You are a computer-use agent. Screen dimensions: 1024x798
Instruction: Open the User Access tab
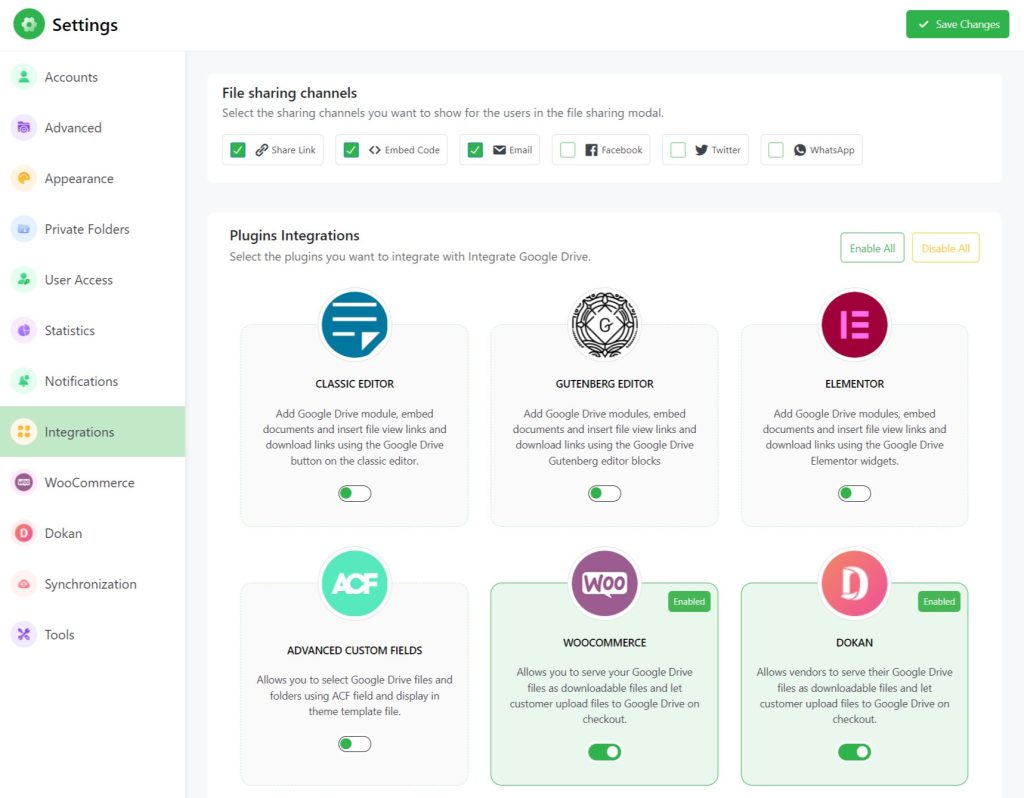[x=93, y=279]
